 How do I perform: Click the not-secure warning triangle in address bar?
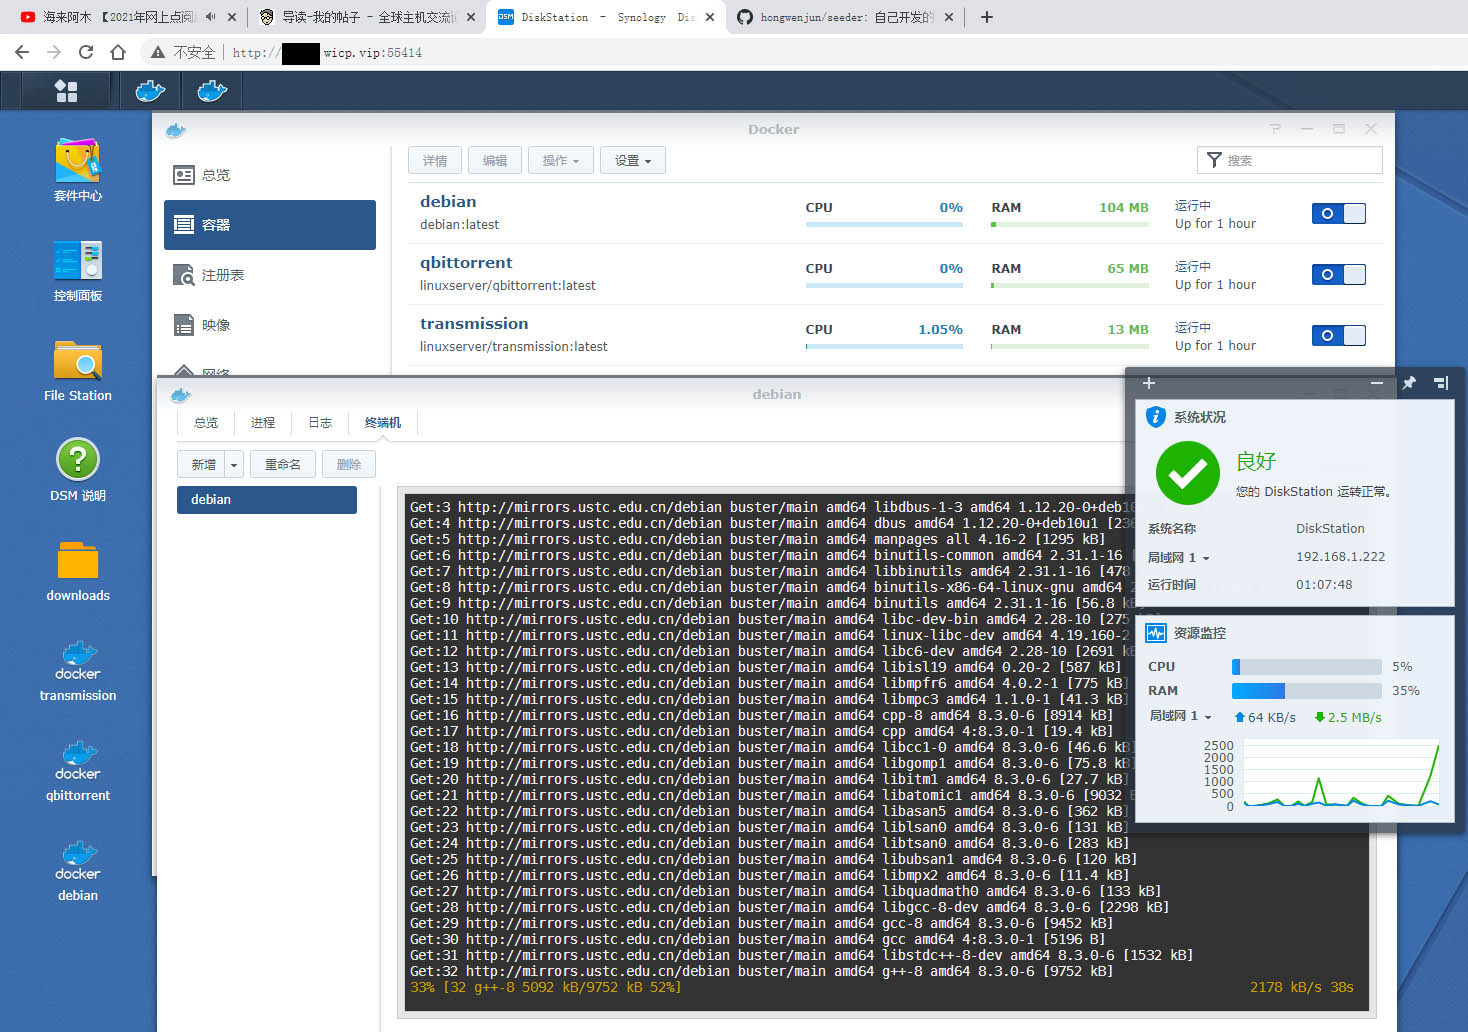coord(158,52)
